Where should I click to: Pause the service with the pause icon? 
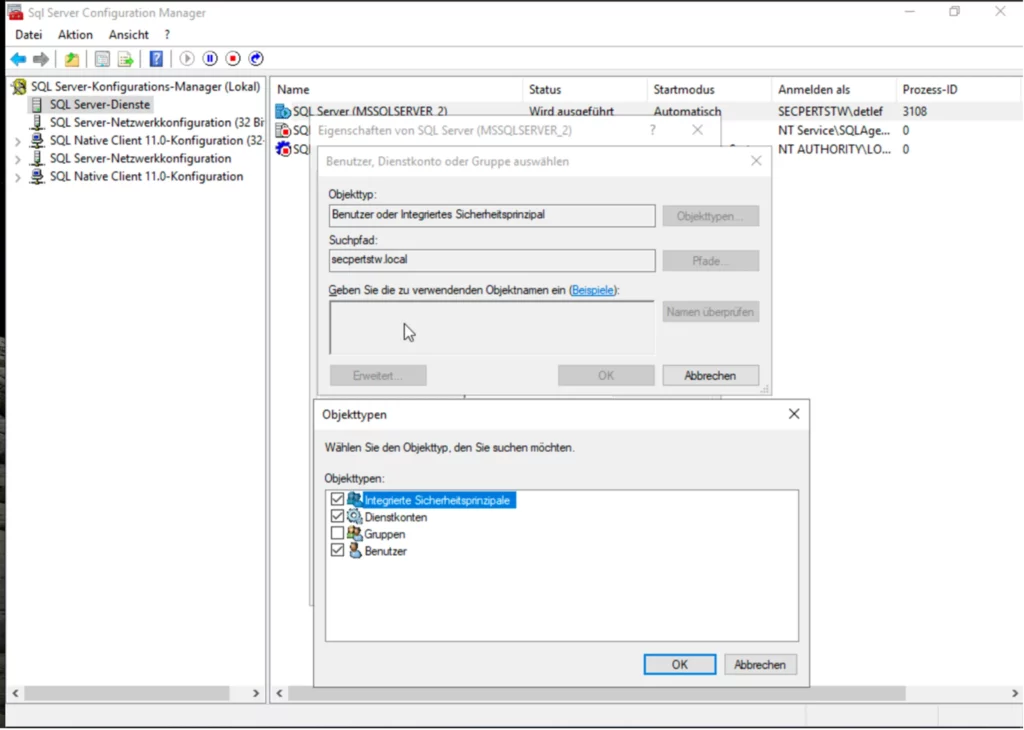pos(210,59)
